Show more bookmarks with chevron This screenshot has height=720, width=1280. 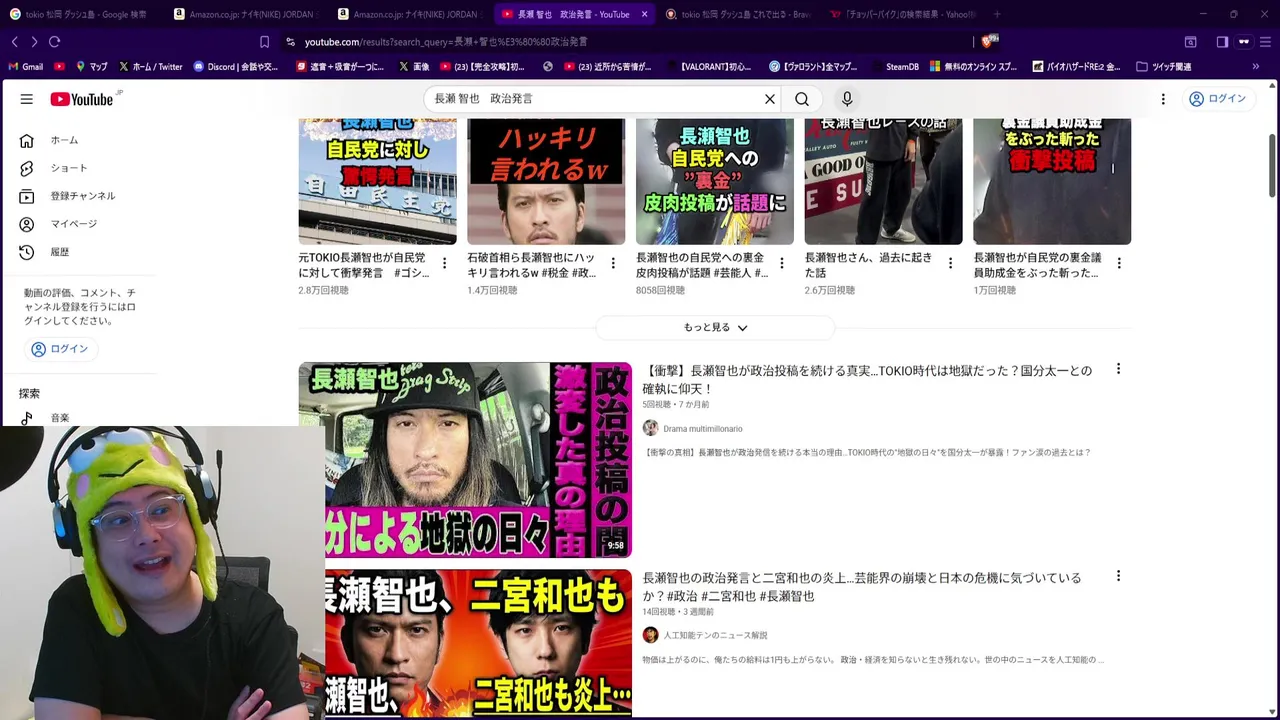(x=1256, y=67)
